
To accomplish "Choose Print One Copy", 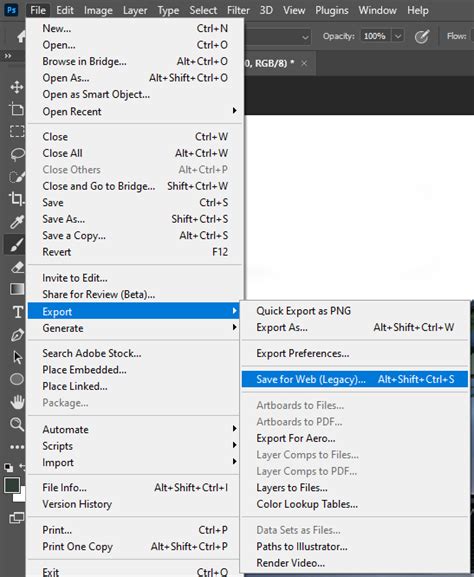I will [134, 546].
